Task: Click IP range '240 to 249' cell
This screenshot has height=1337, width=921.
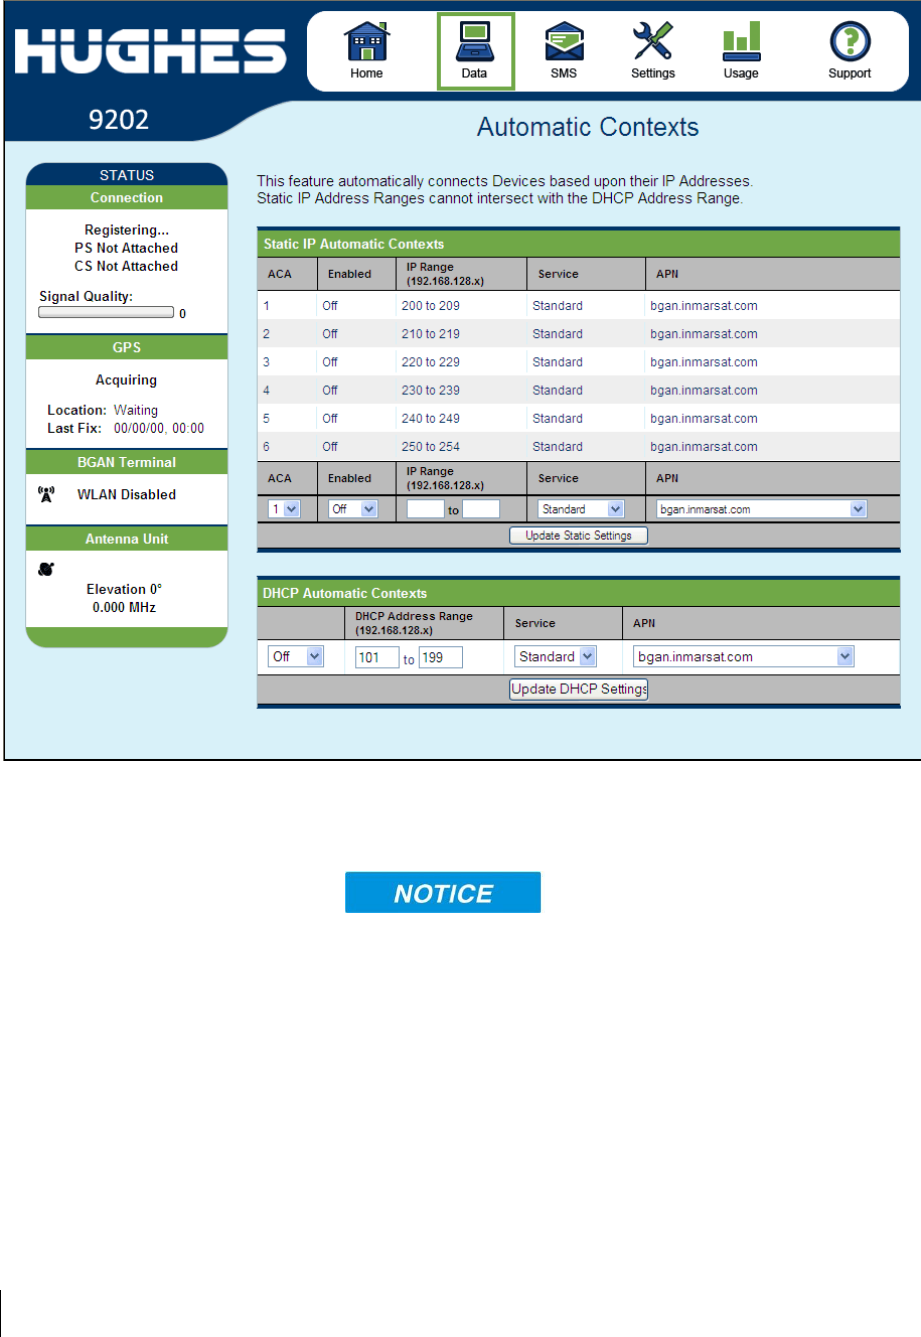Action: 430,418
